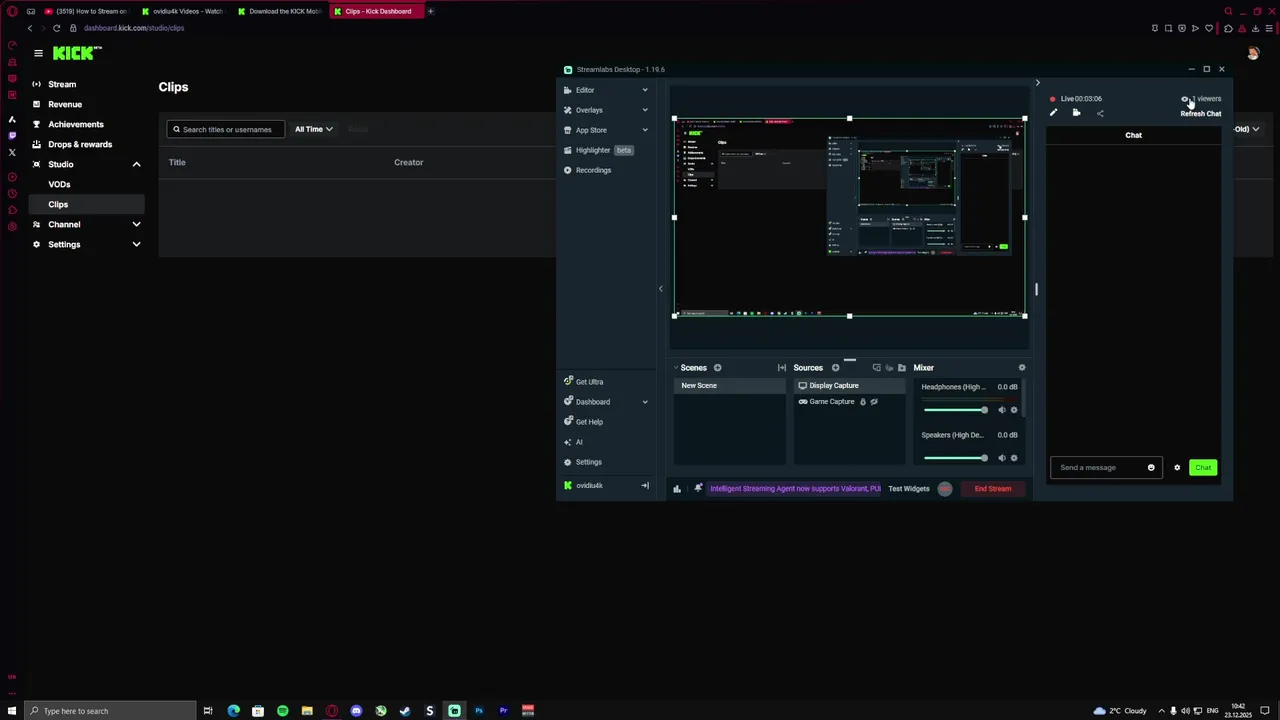This screenshot has height=720, width=1280.
Task: Collapse the chat panel arrow
Action: coord(1037,83)
